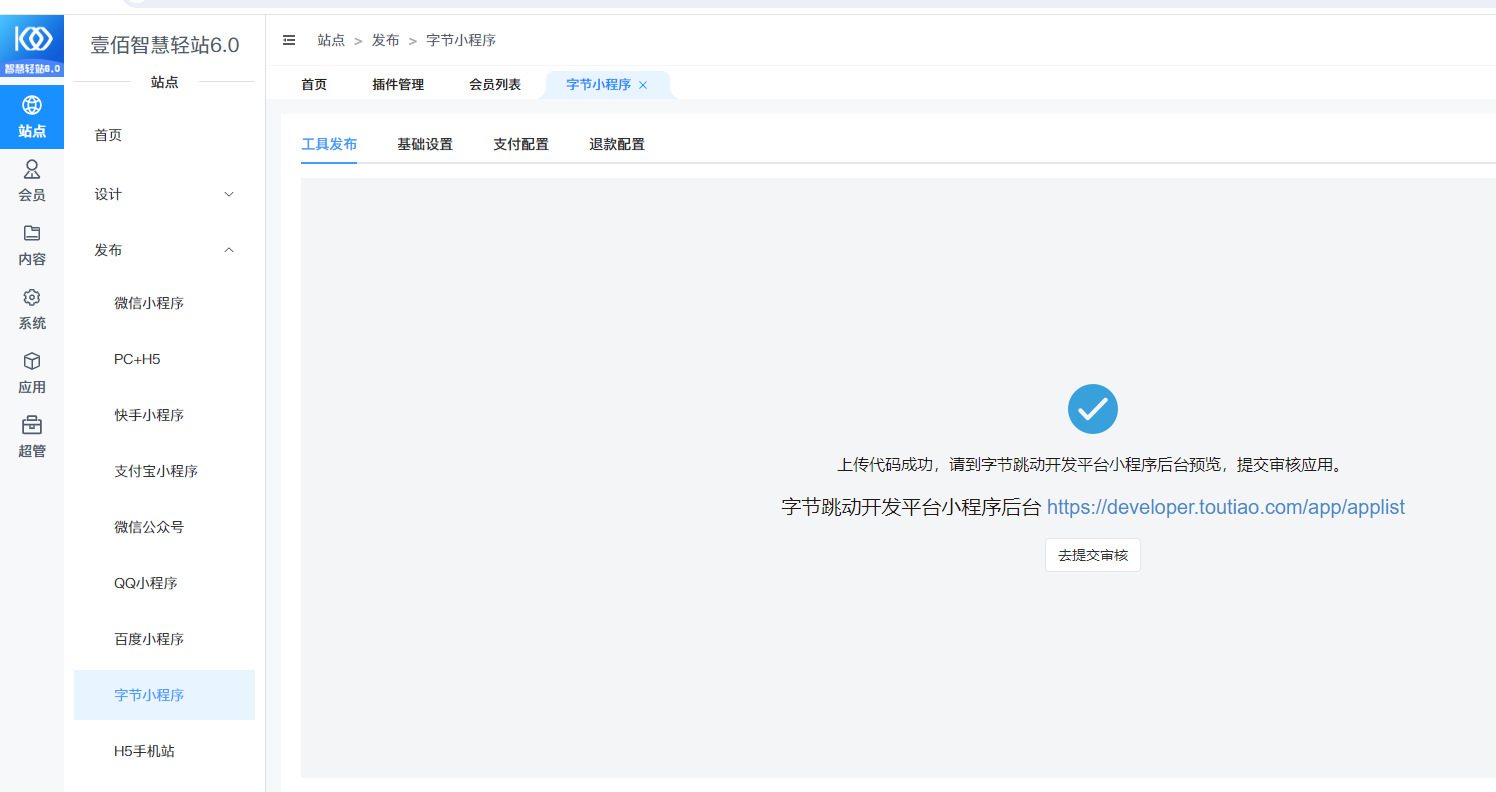This screenshot has width=1496, height=792.
Task: Collapse the 发布 menu chevron
Action: [229, 250]
